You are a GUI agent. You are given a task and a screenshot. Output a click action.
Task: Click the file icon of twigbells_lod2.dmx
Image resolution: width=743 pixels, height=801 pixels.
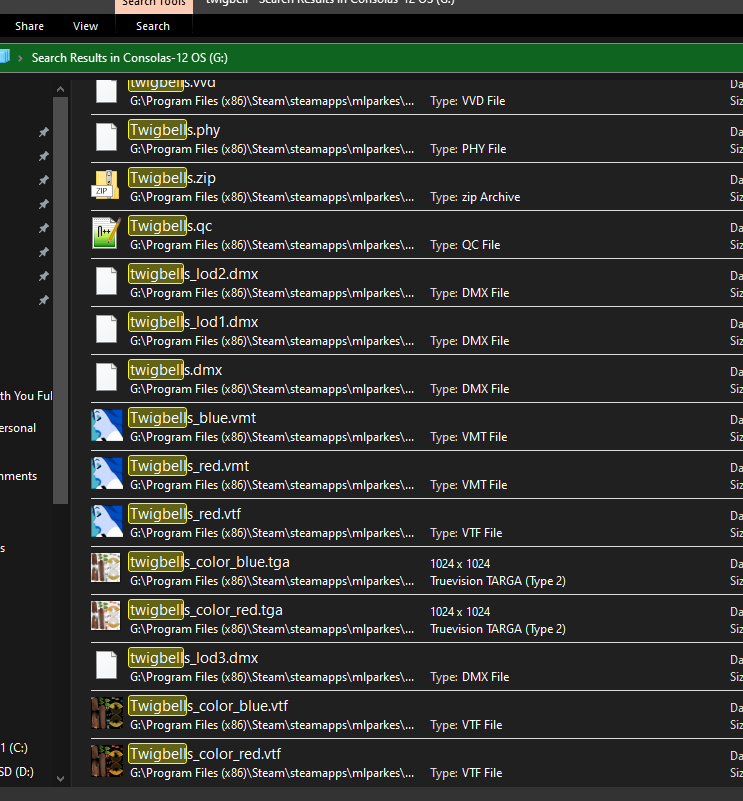pyautogui.click(x=107, y=281)
